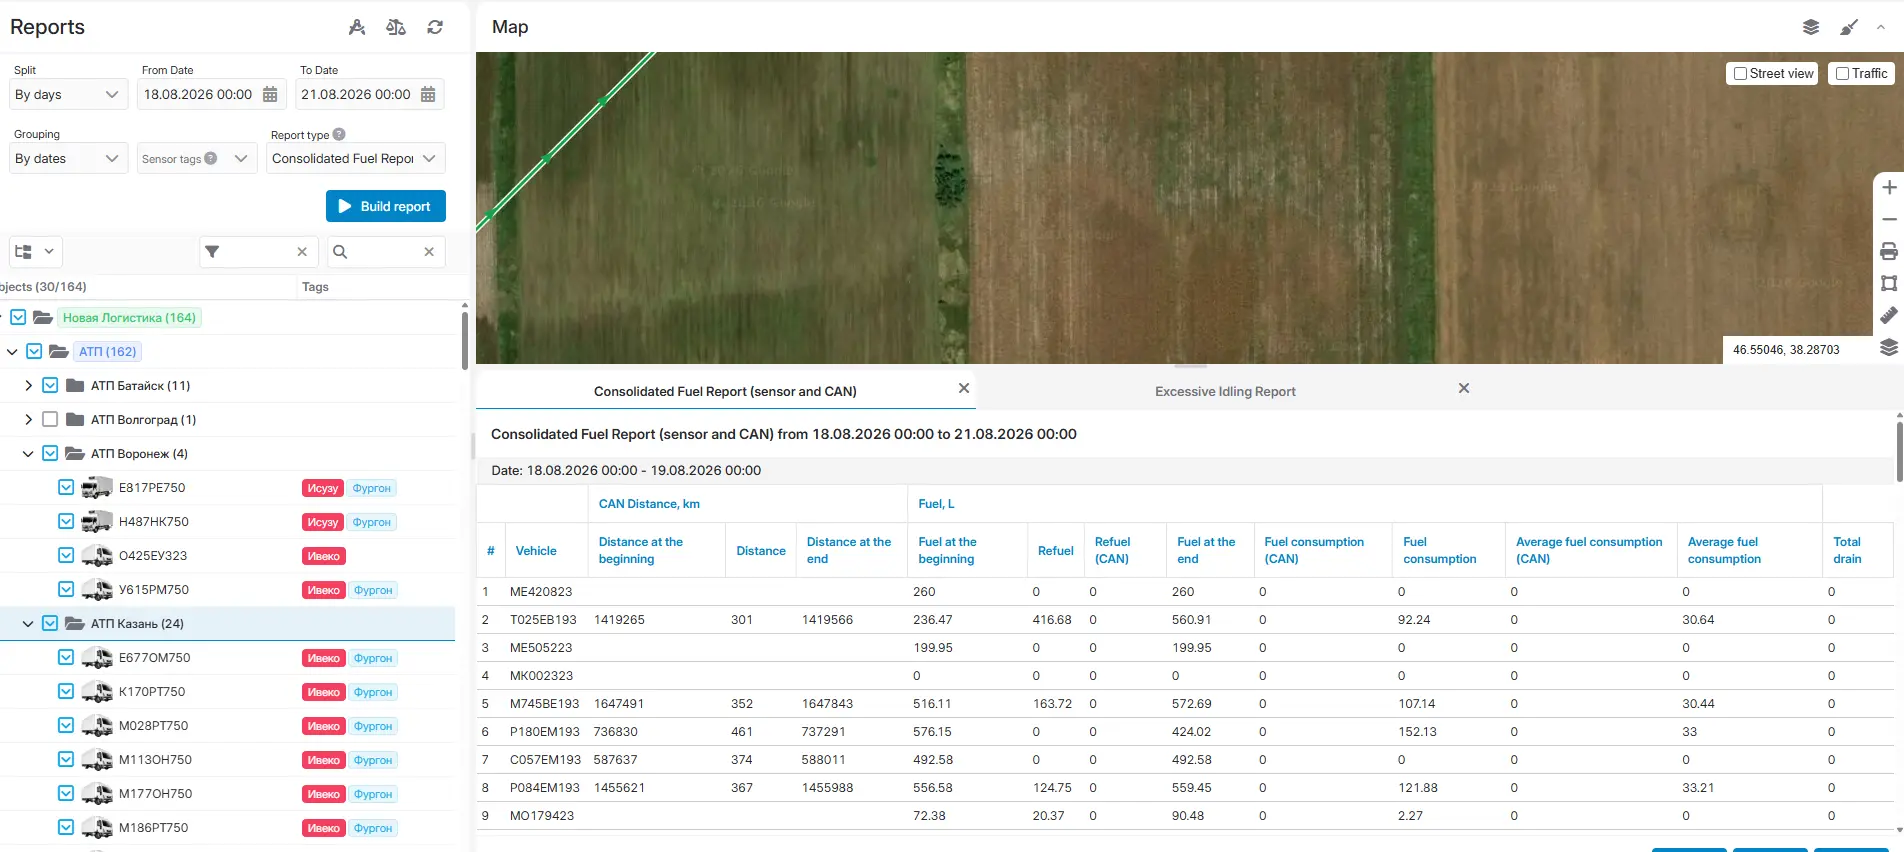Screen dimensions: 1904x852
Task: Enable the Street view checkbox
Action: click(1741, 73)
